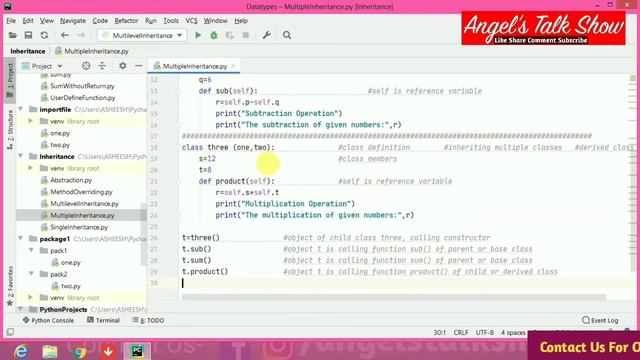
Task: Click the Collapse All icon in Project panel
Action: tap(102, 66)
